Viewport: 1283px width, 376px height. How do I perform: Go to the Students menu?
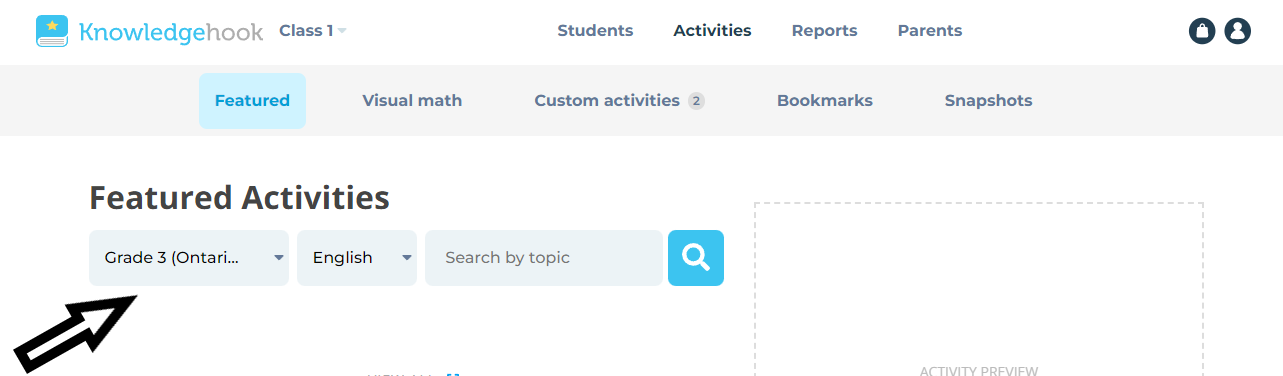pyautogui.click(x=595, y=31)
